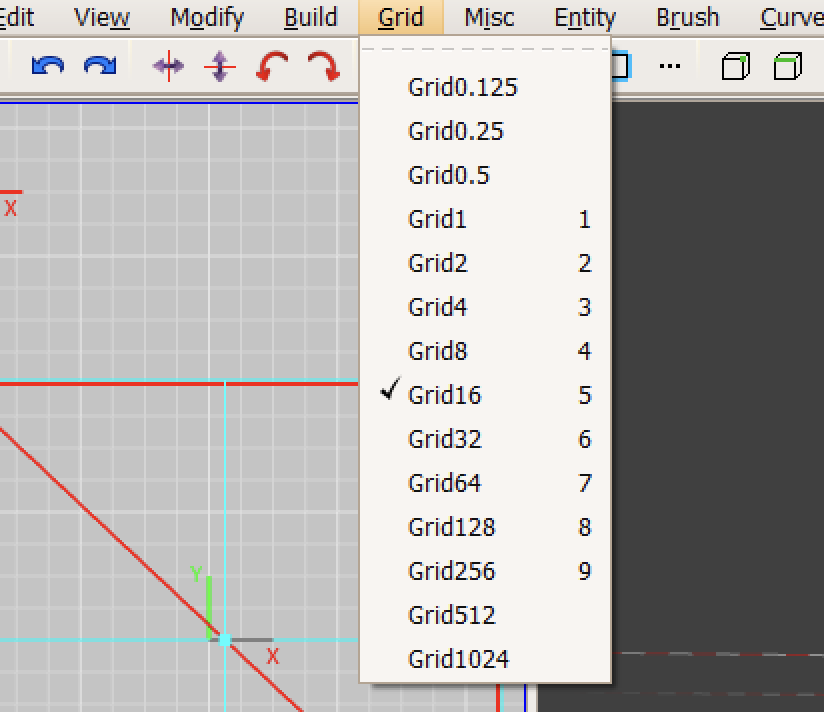
Task: Select the Grid1024 option
Action: pyautogui.click(x=485, y=659)
